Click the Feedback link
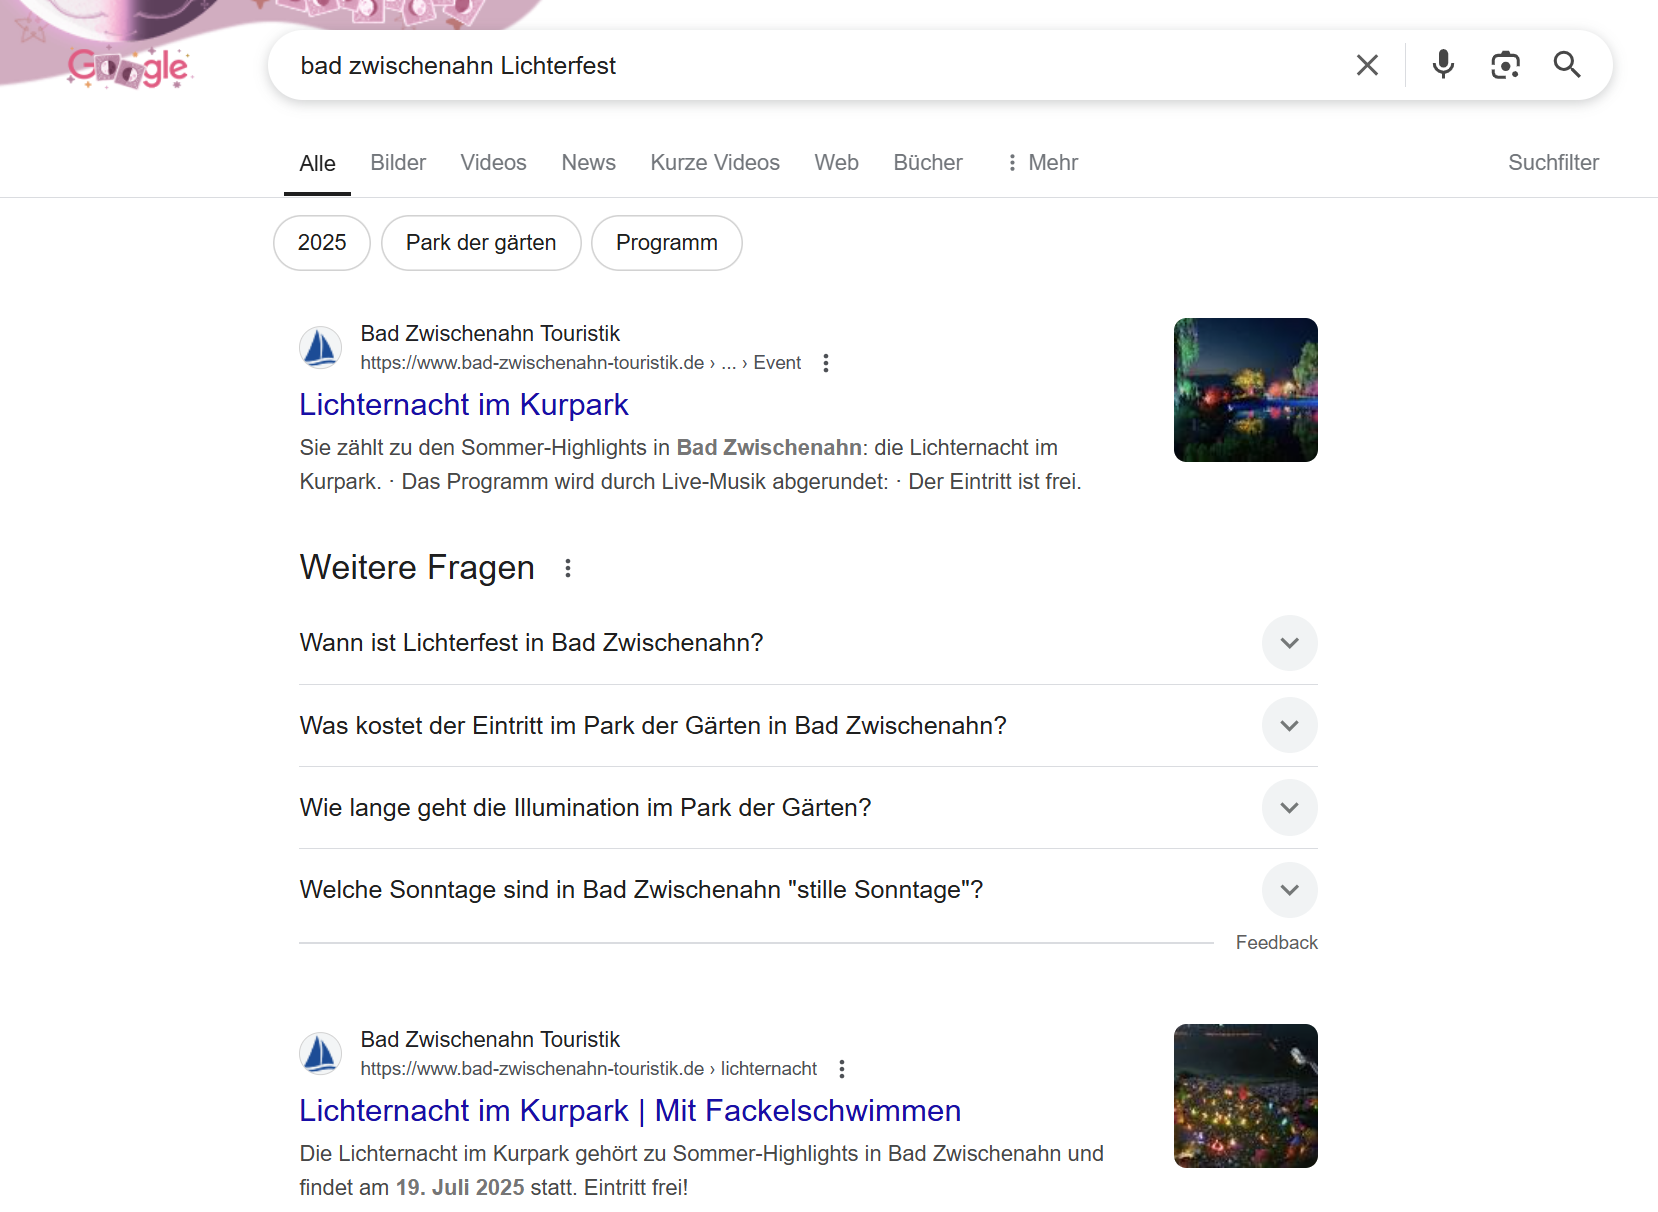Image resolution: width=1658 pixels, height=1212 pixels. pos(1276,943)
